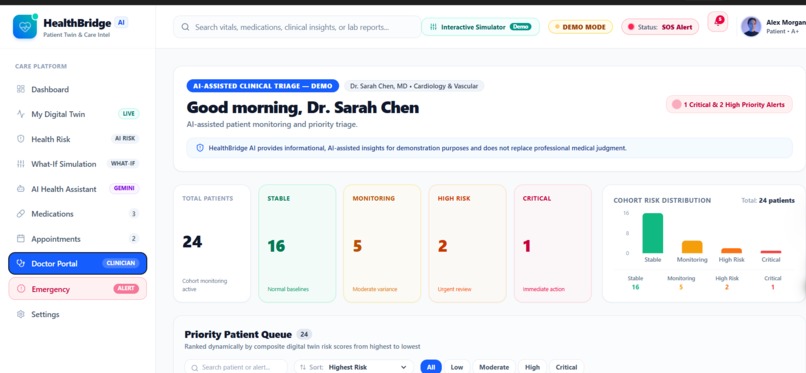Click the Appointments count badge 2

(x=134, y=239)
